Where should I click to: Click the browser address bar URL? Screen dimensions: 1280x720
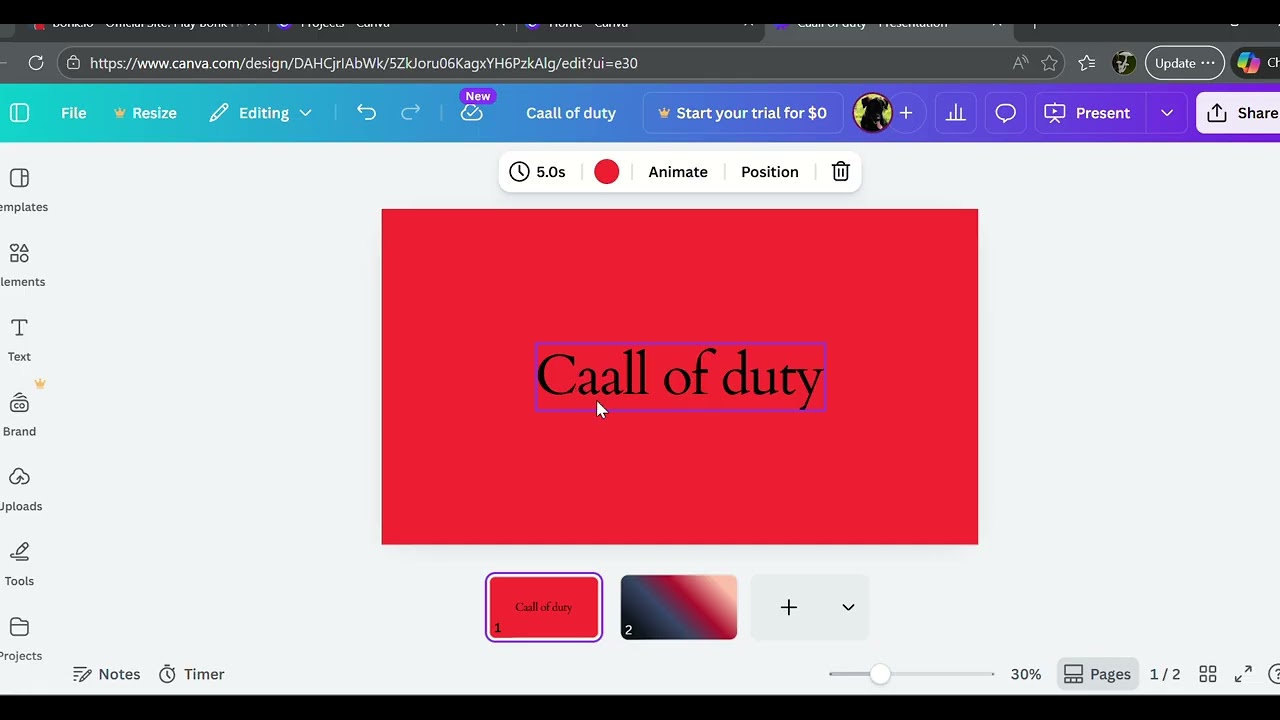364,63
